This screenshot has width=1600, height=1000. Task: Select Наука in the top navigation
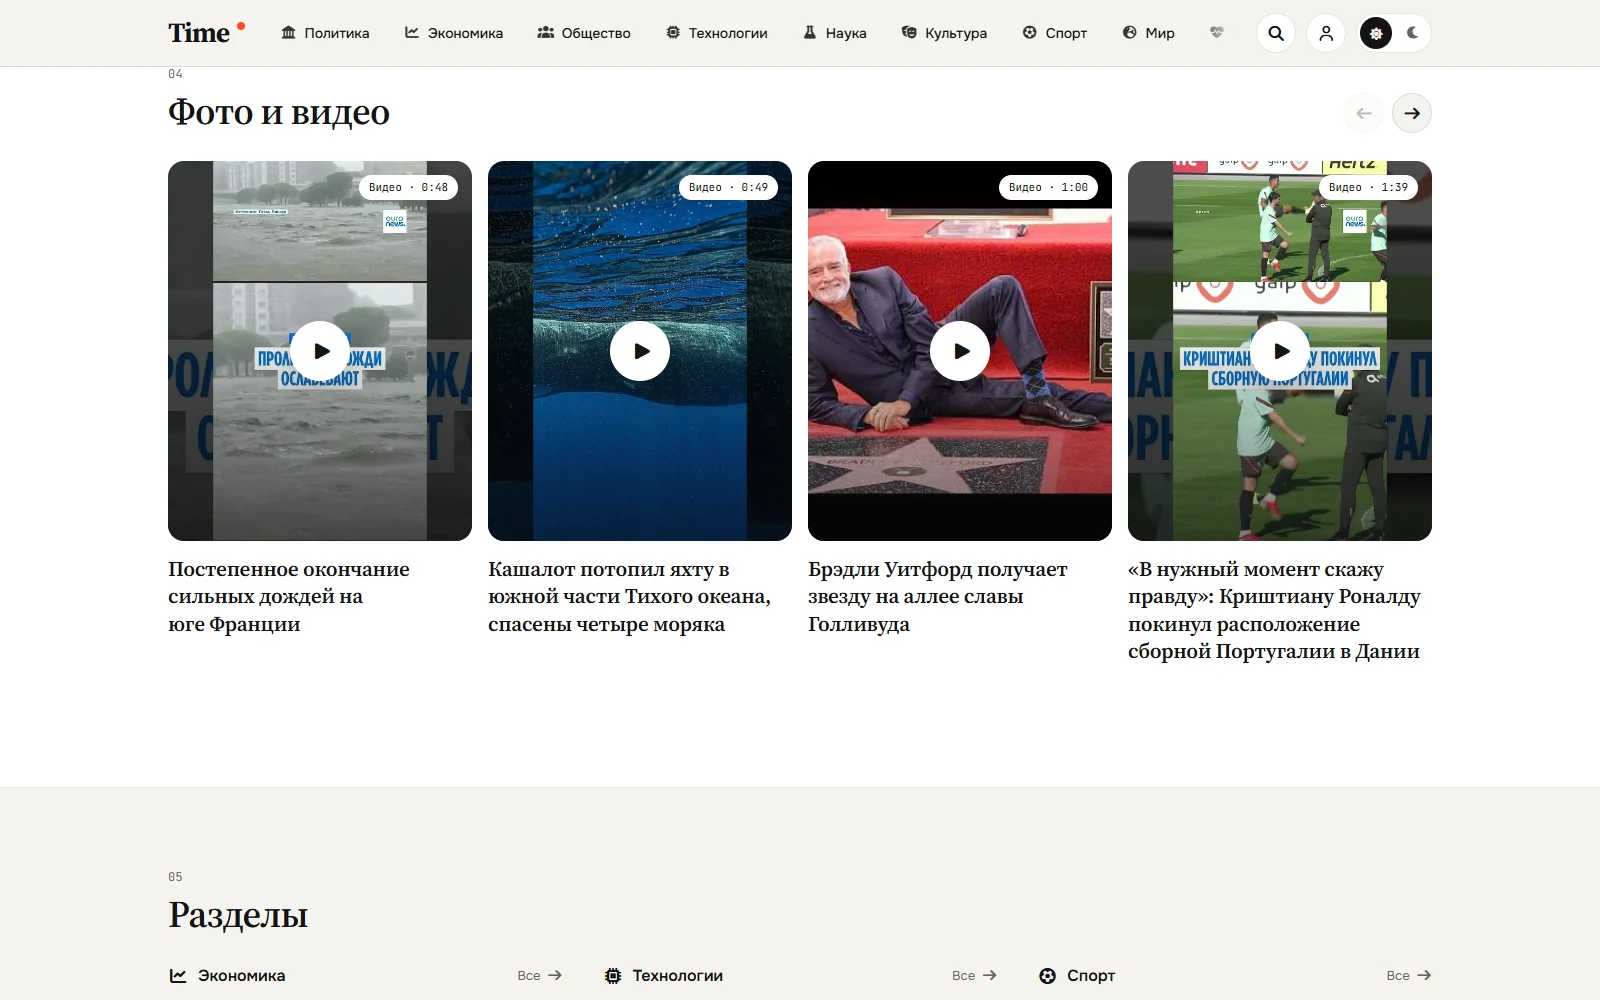(835, 33)
